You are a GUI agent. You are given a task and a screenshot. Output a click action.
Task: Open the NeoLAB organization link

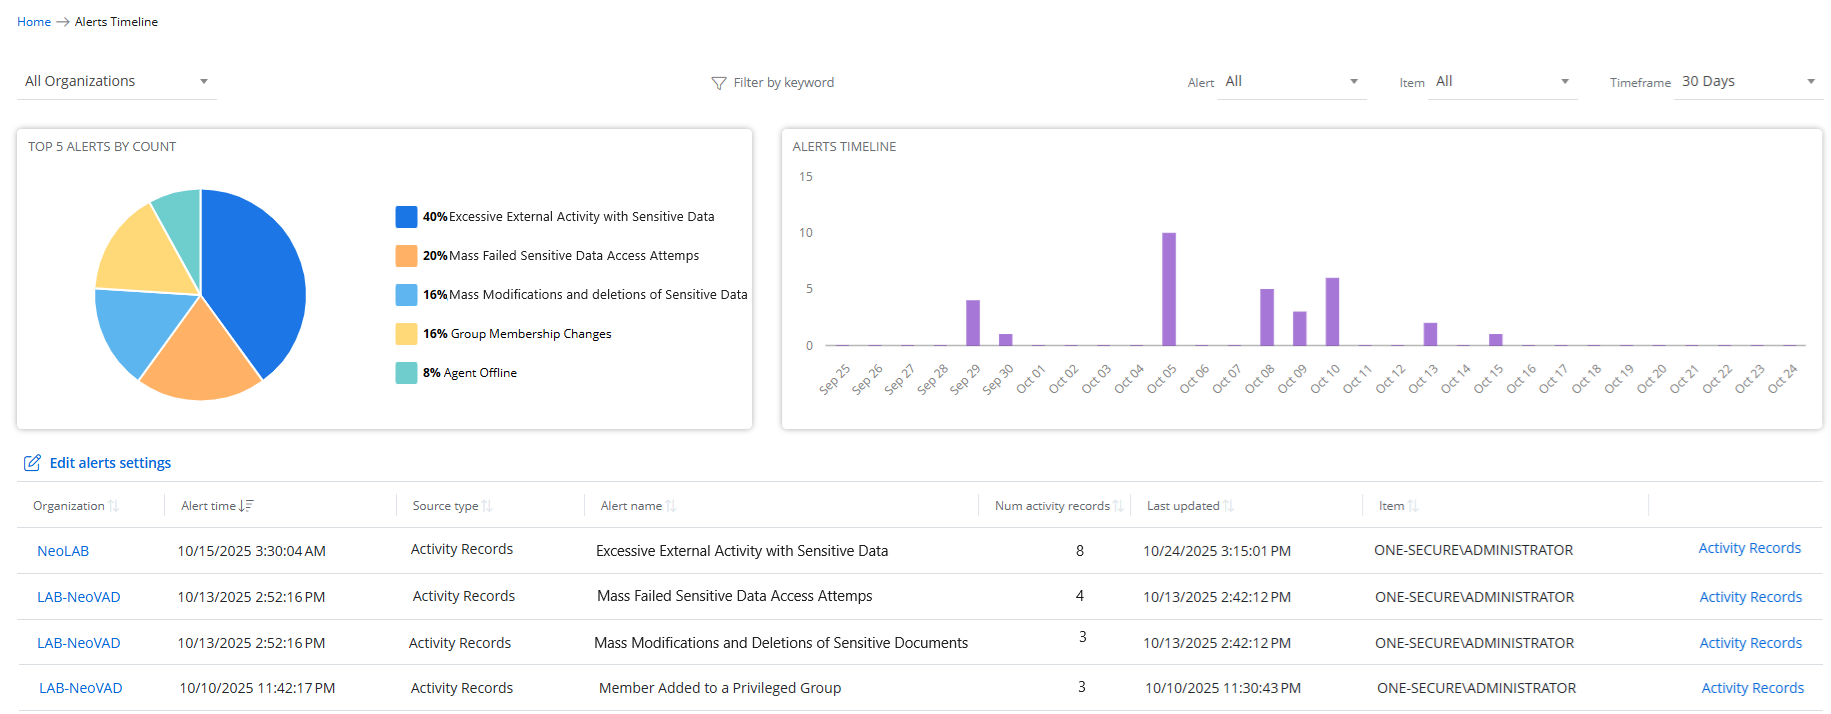(x=63, y=551)
